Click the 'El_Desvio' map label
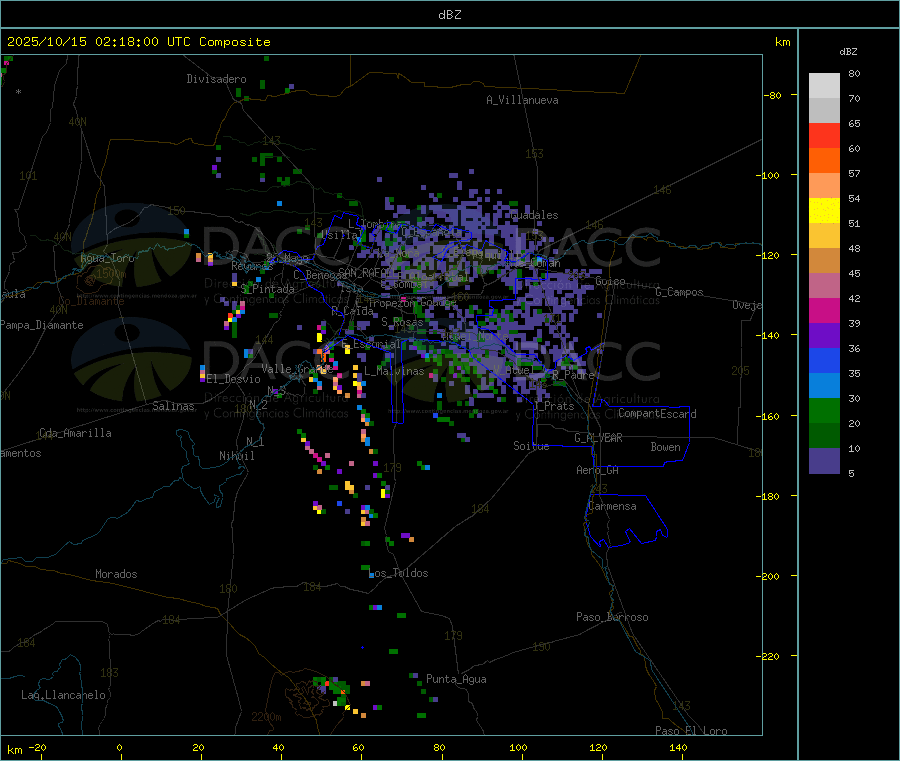Screen dimensions: 900x761 click(x=234, y=379)
